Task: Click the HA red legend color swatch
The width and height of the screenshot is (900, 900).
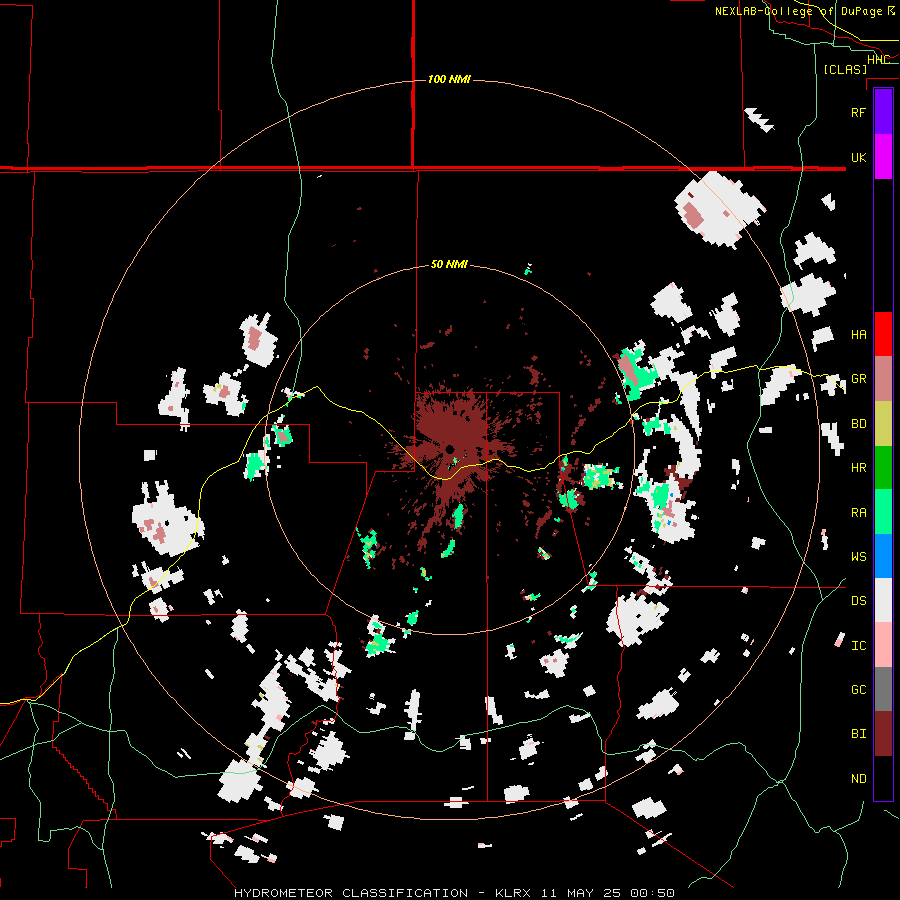Action: point(883,334)
